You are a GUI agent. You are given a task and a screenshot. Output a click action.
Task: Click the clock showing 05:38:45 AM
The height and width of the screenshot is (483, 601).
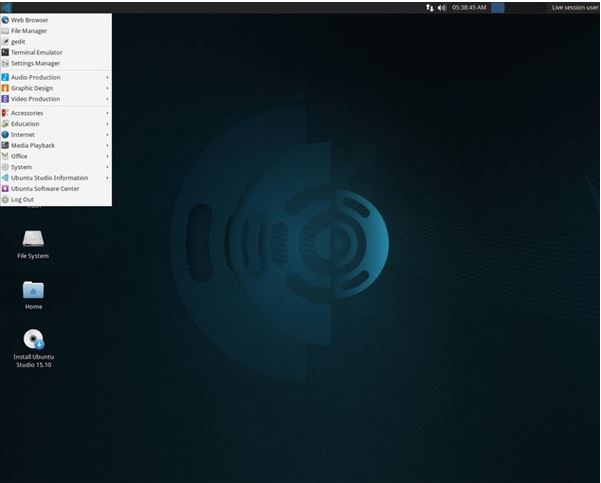coord(469,7)
